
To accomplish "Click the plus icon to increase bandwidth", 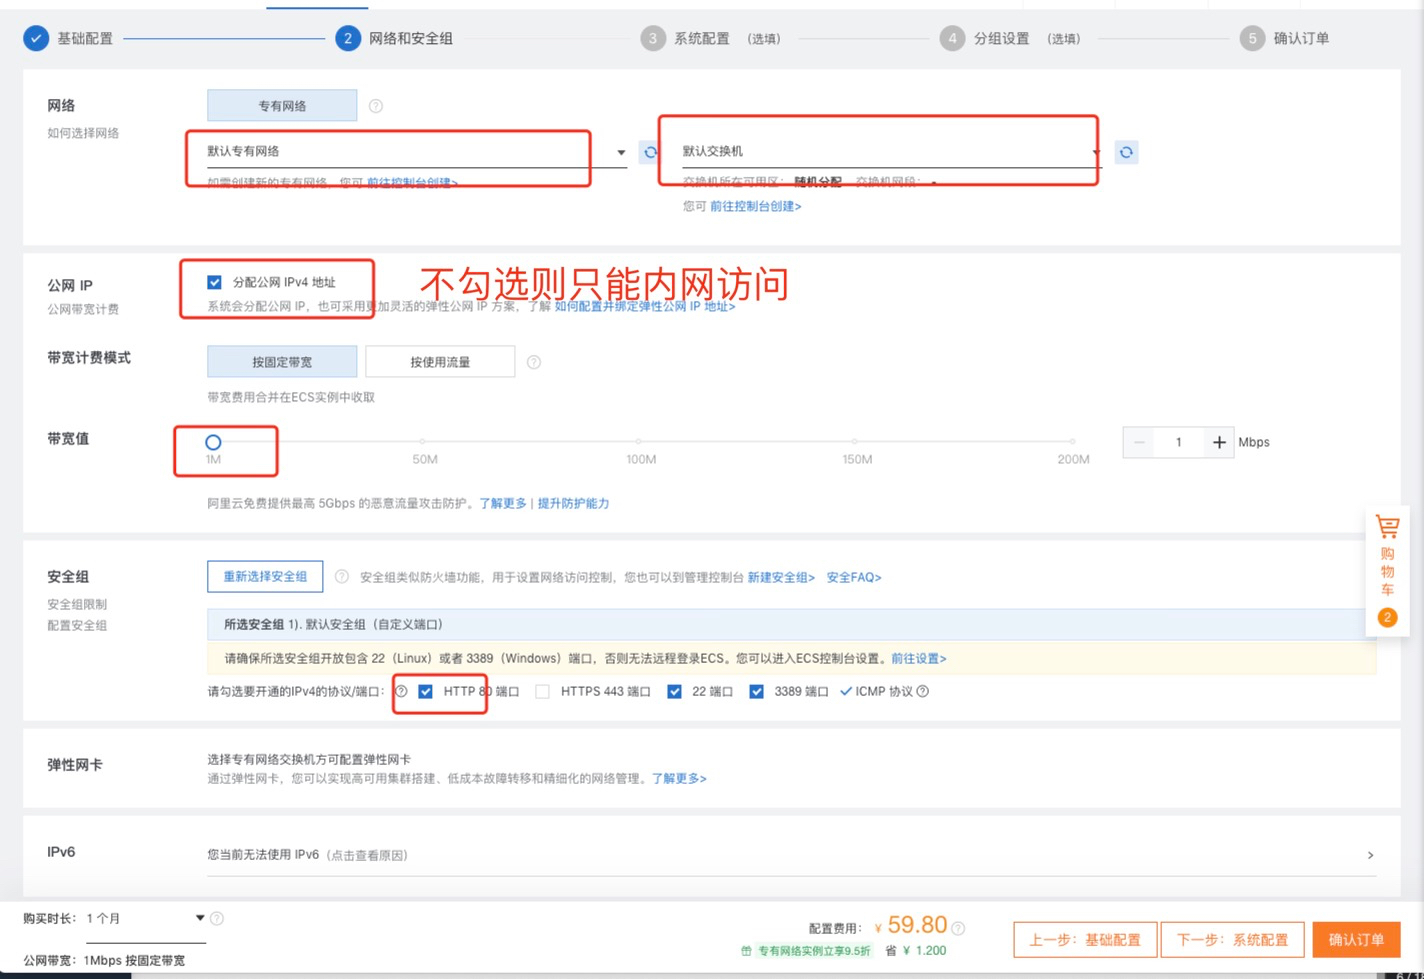I will pos(1219,442).
